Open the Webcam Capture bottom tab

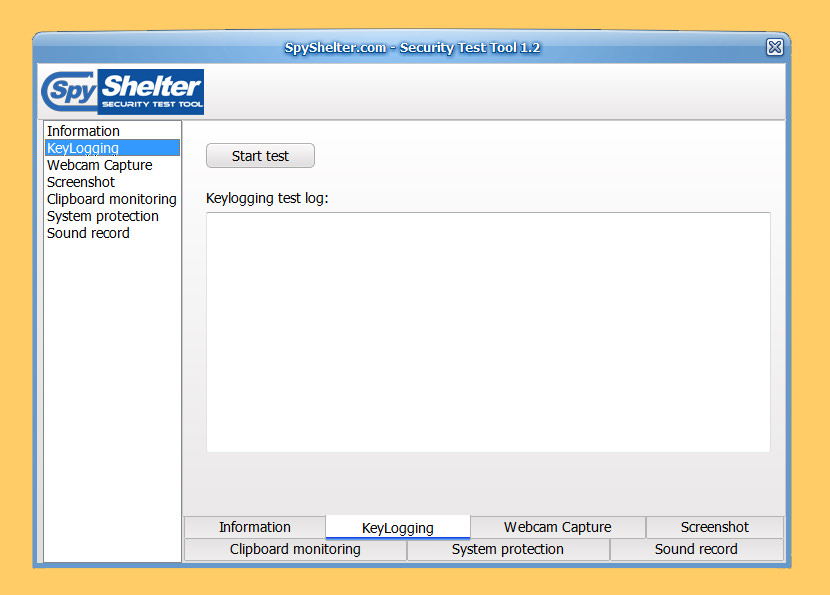point(557,527)
